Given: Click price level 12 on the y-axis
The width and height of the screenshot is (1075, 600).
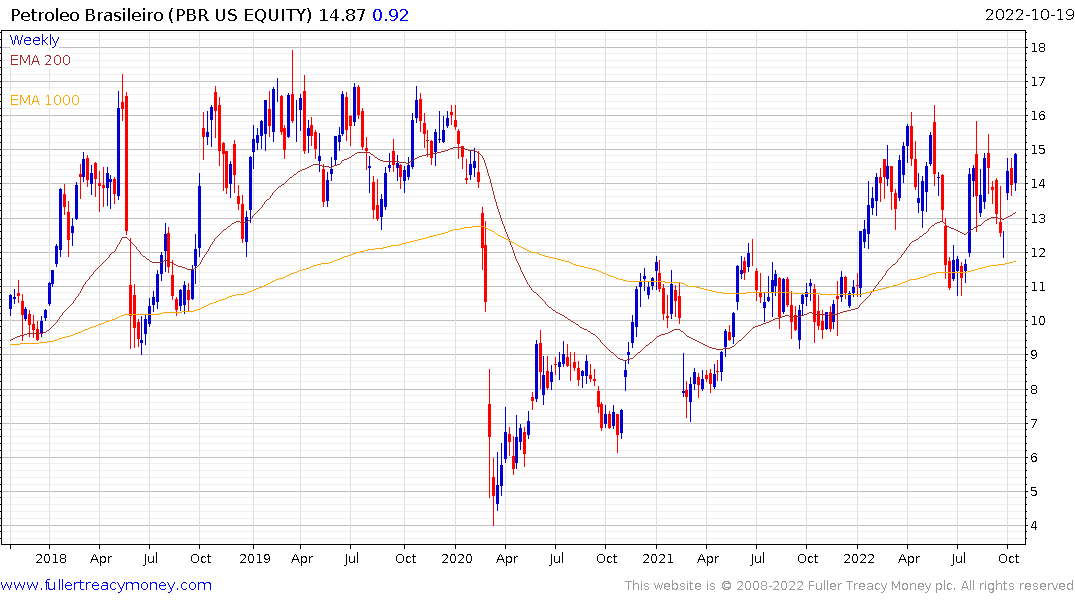Looking at the screenshot, I should click(x=1038, y=253).
